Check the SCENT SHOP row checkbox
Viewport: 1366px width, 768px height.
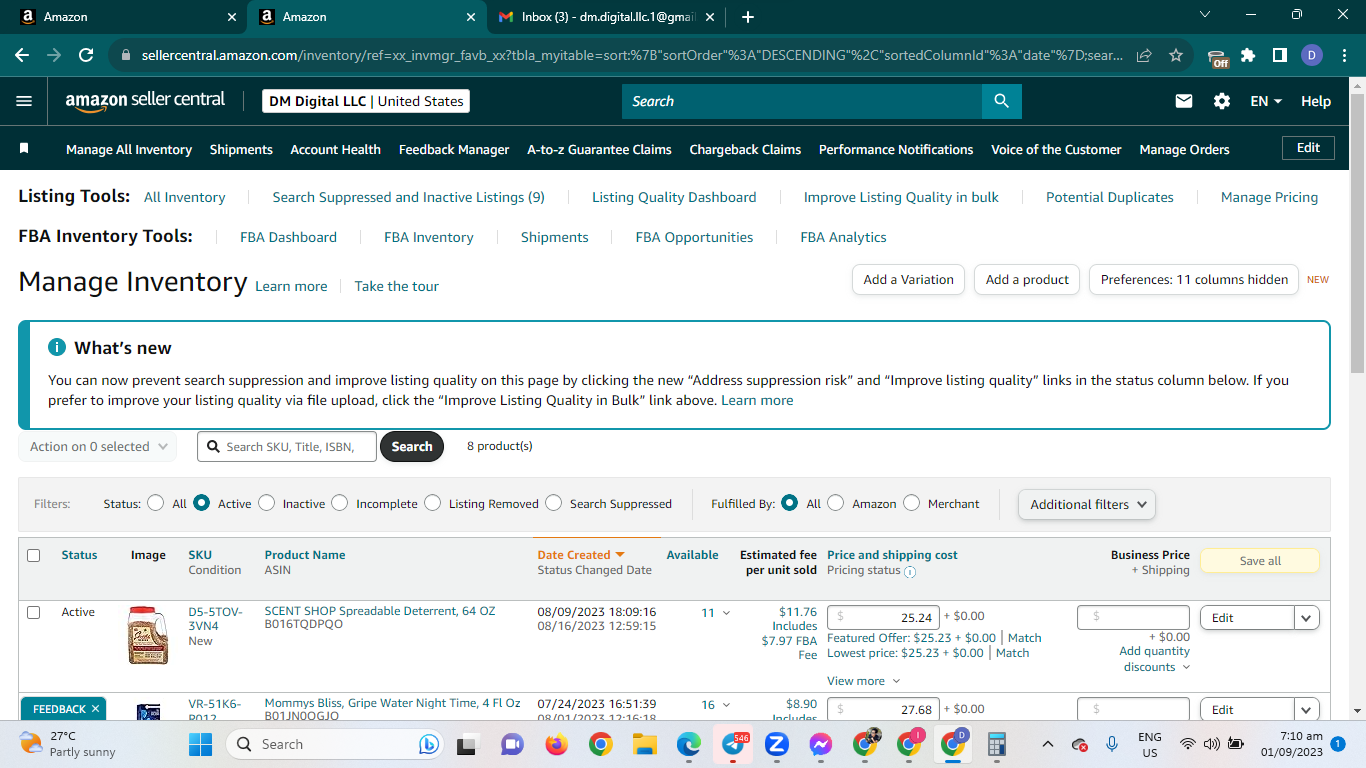pos(34,612)
